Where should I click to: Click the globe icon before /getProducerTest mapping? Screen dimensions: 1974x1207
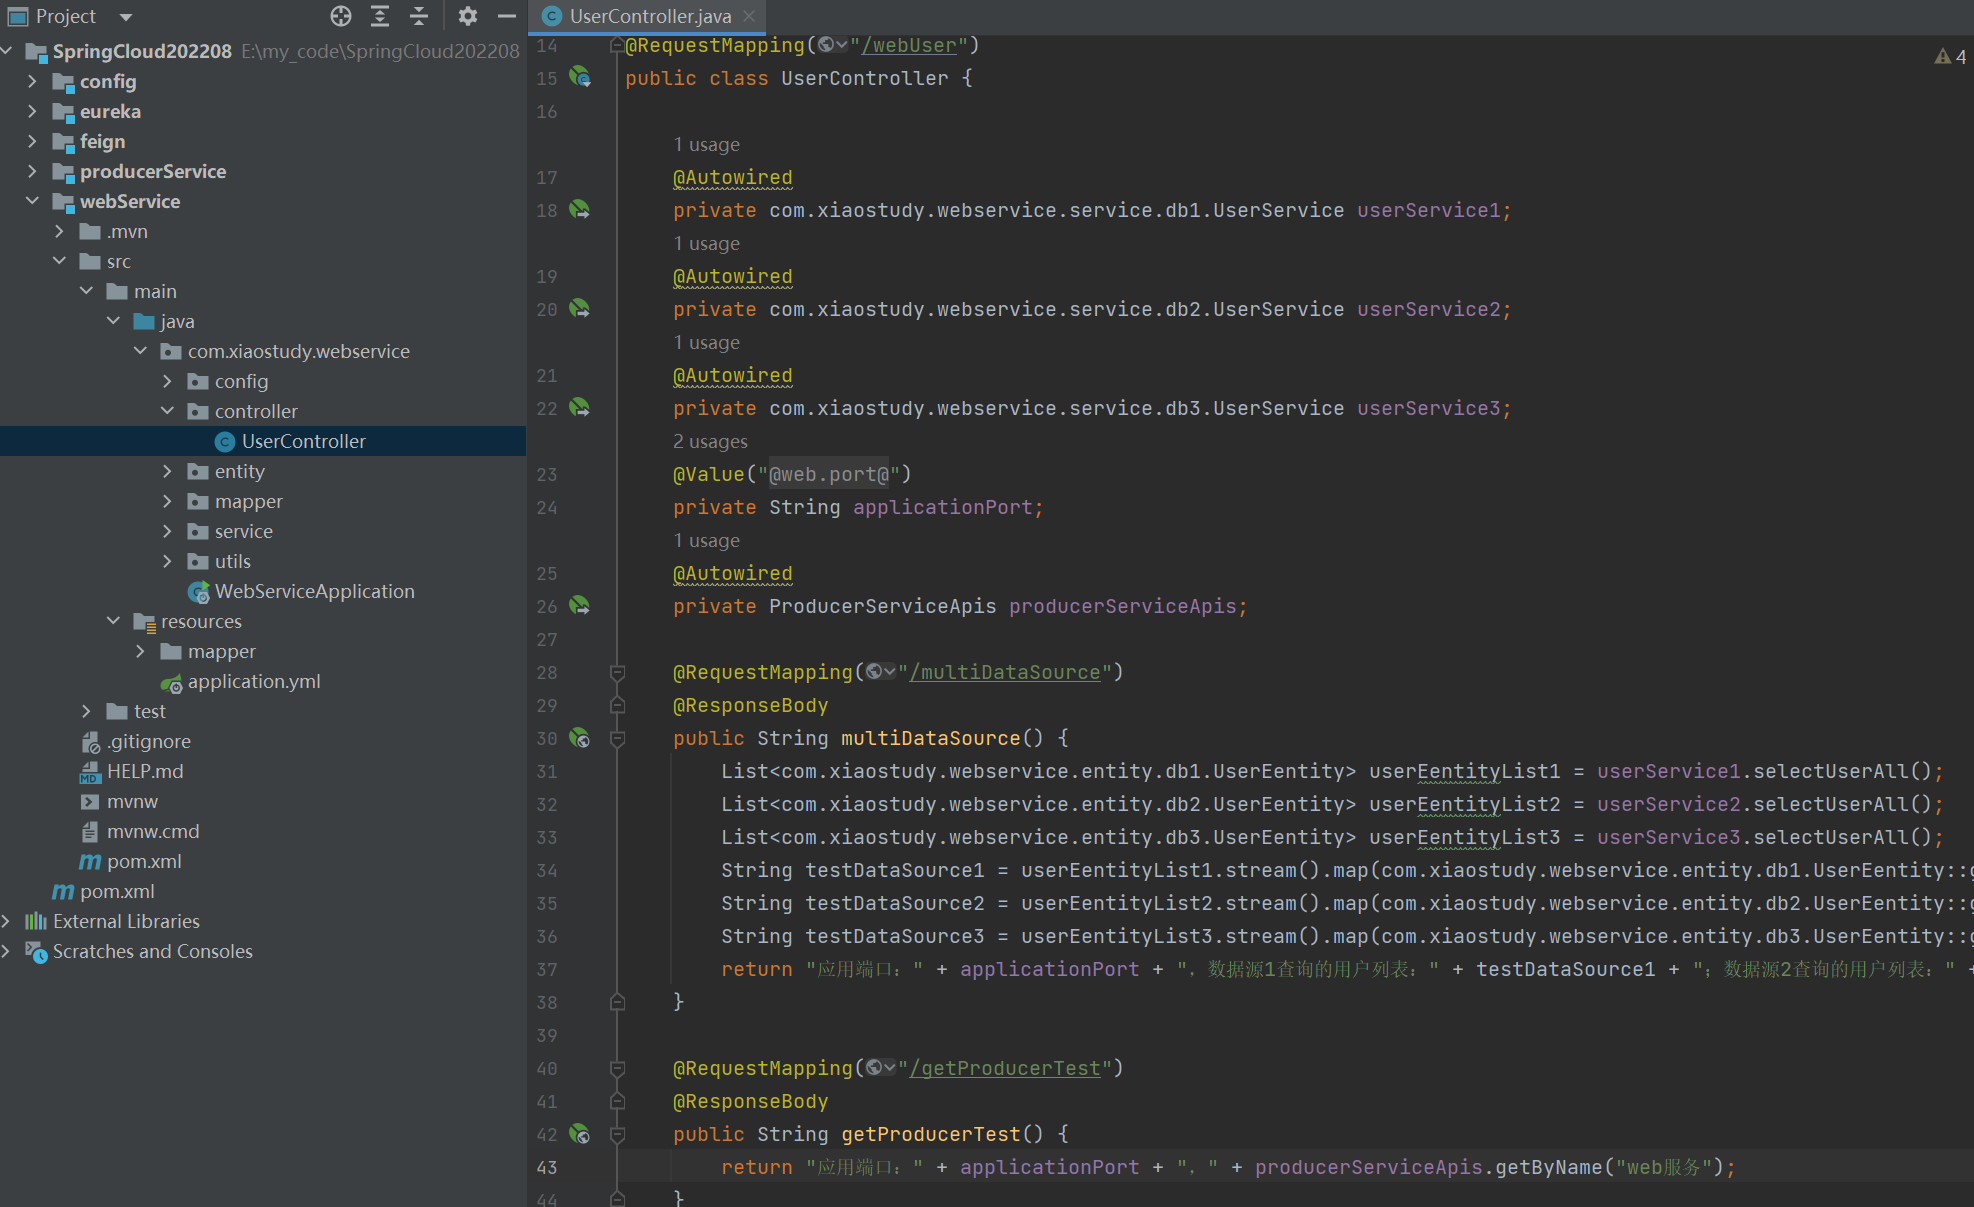pyautogui.click(x=880, y=1068)
